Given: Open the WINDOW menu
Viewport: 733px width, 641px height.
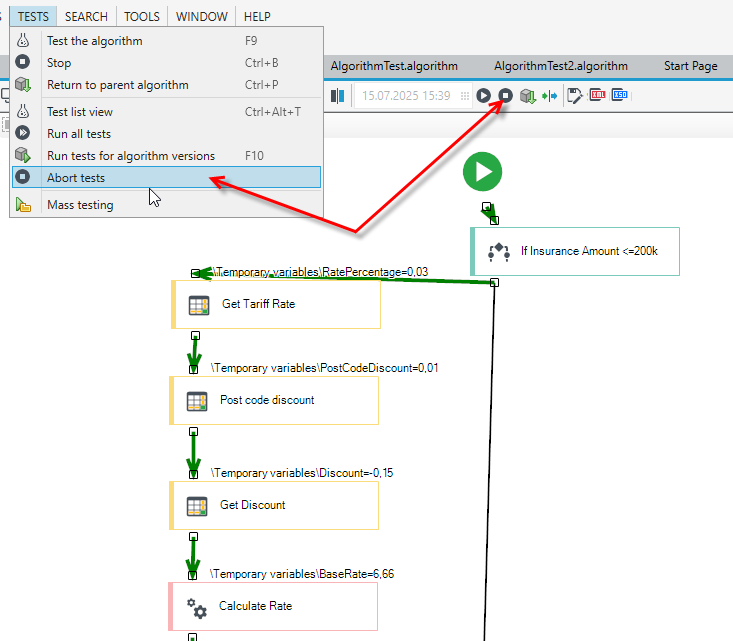Looking at the screenshot, I should tap(201, 17).
